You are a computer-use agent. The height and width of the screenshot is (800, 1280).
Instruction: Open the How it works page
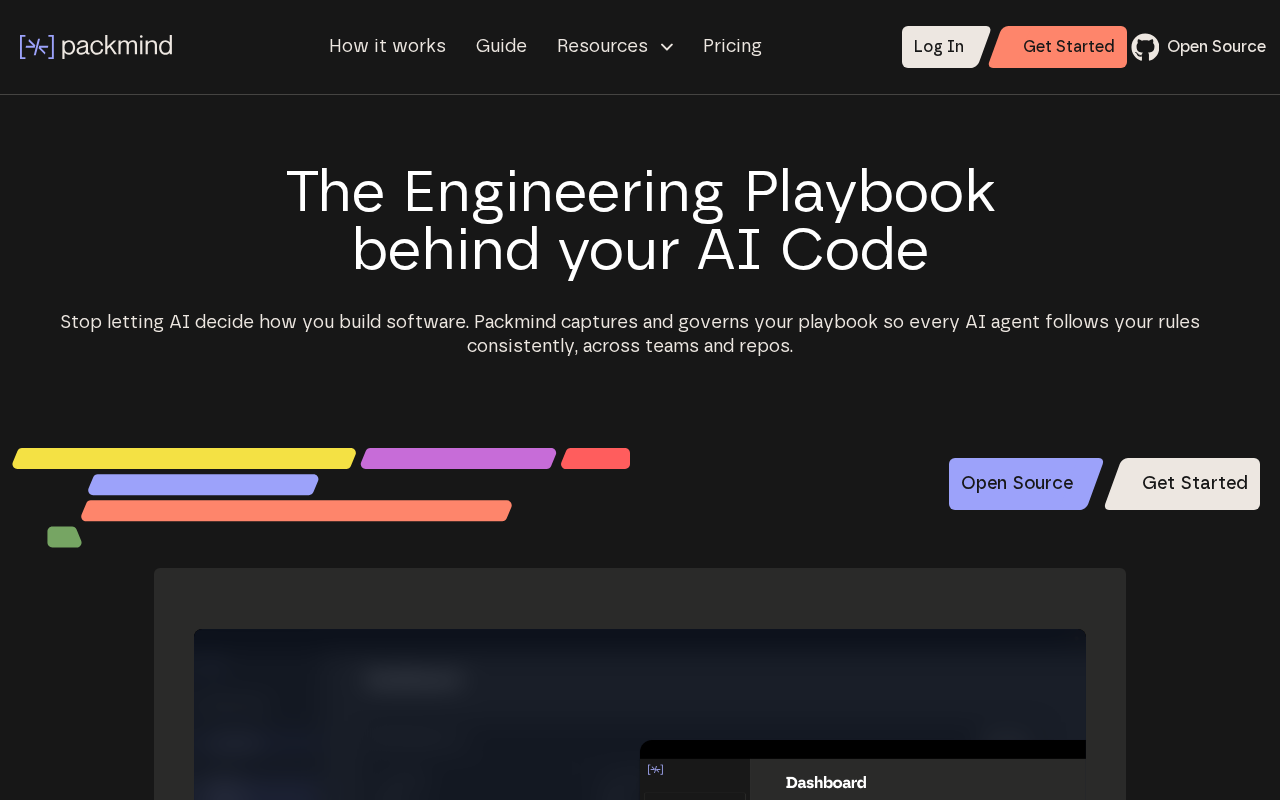click(x=387, y=47)
